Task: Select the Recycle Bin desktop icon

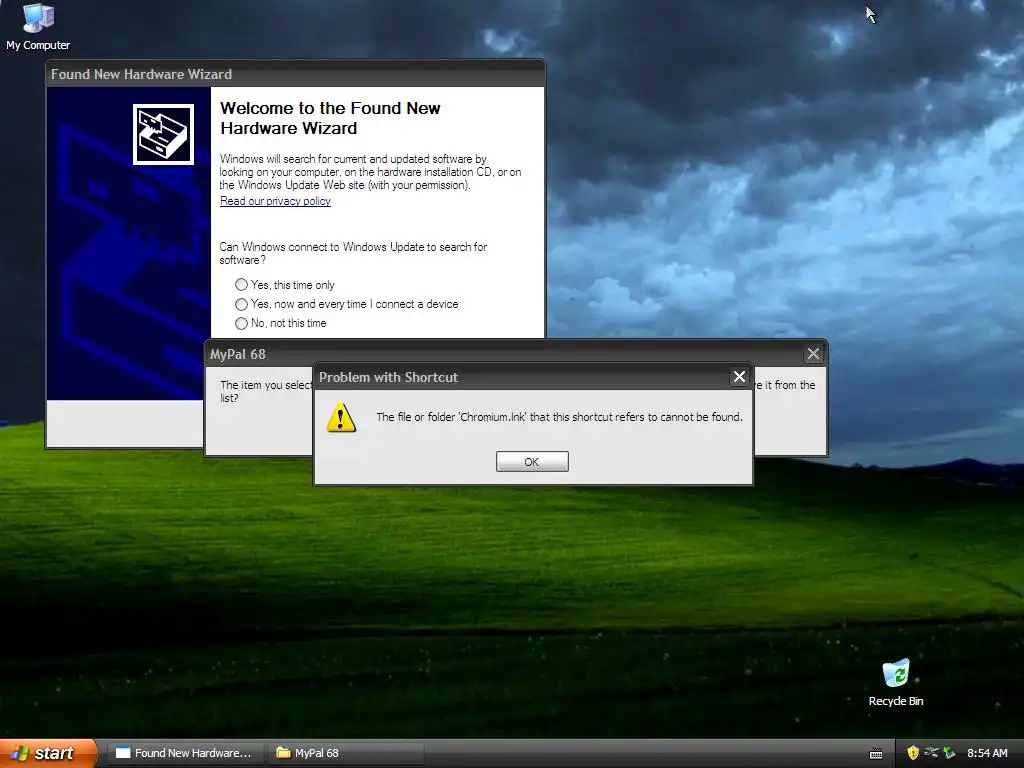Action: 896,682
